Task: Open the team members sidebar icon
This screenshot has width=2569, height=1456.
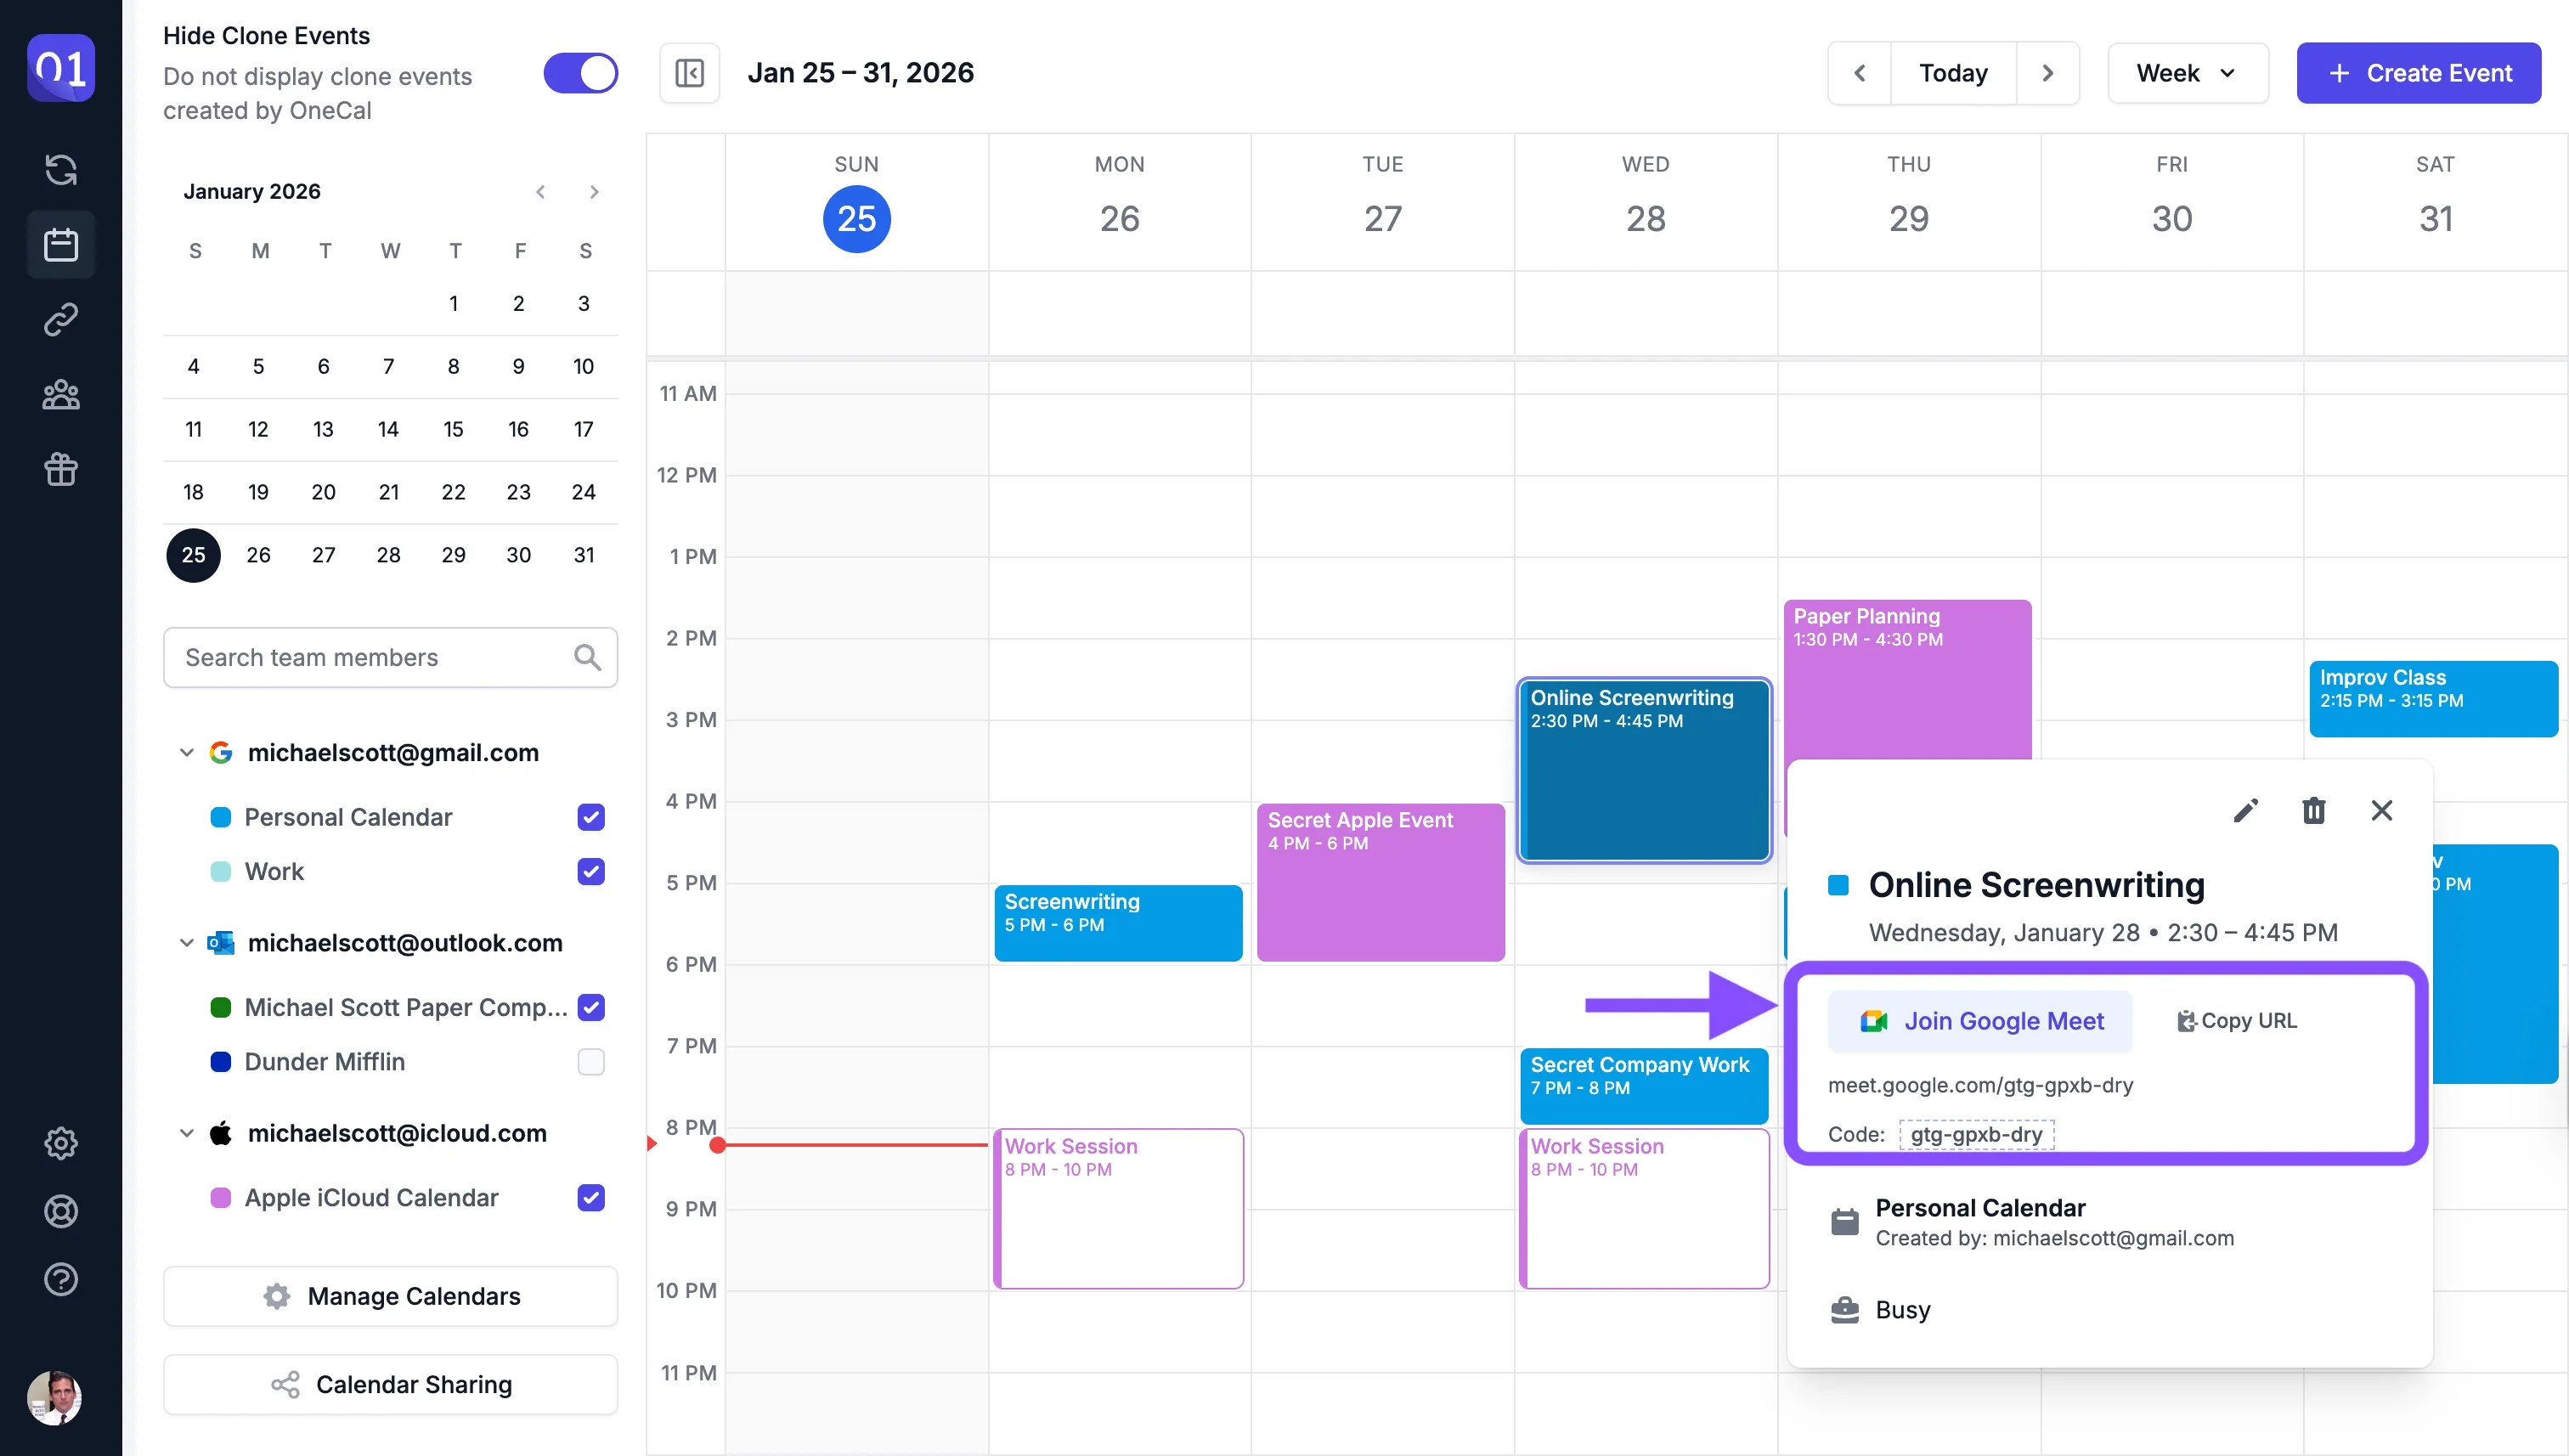Action: pyautogui.click(x=61, y=394)
